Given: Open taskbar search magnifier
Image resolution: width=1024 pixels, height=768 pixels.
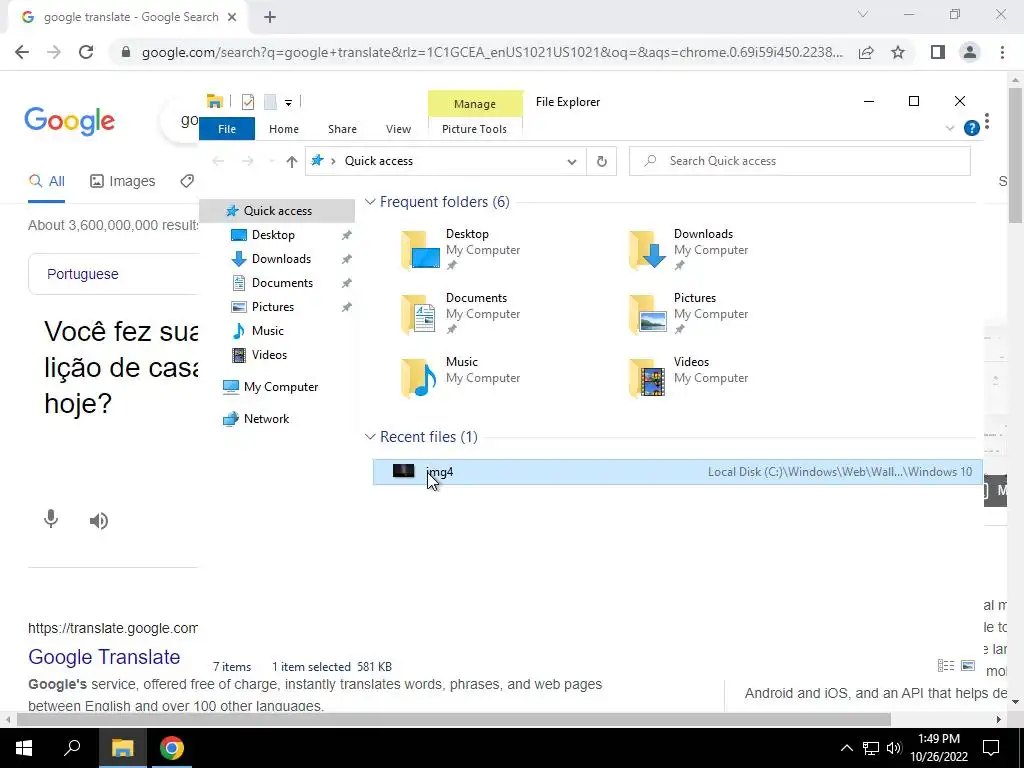Looking at the screenshot, I should pyautogui.click(x=72, y=748).
